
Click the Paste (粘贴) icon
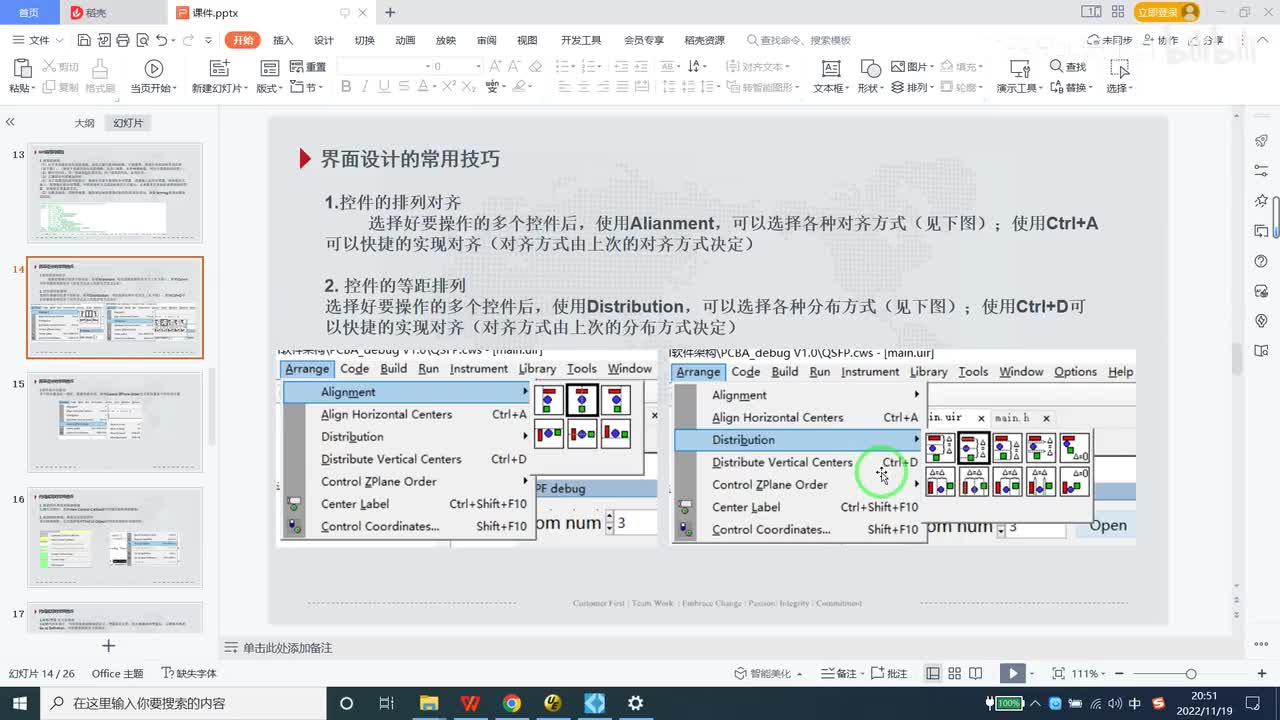point(21,69)
